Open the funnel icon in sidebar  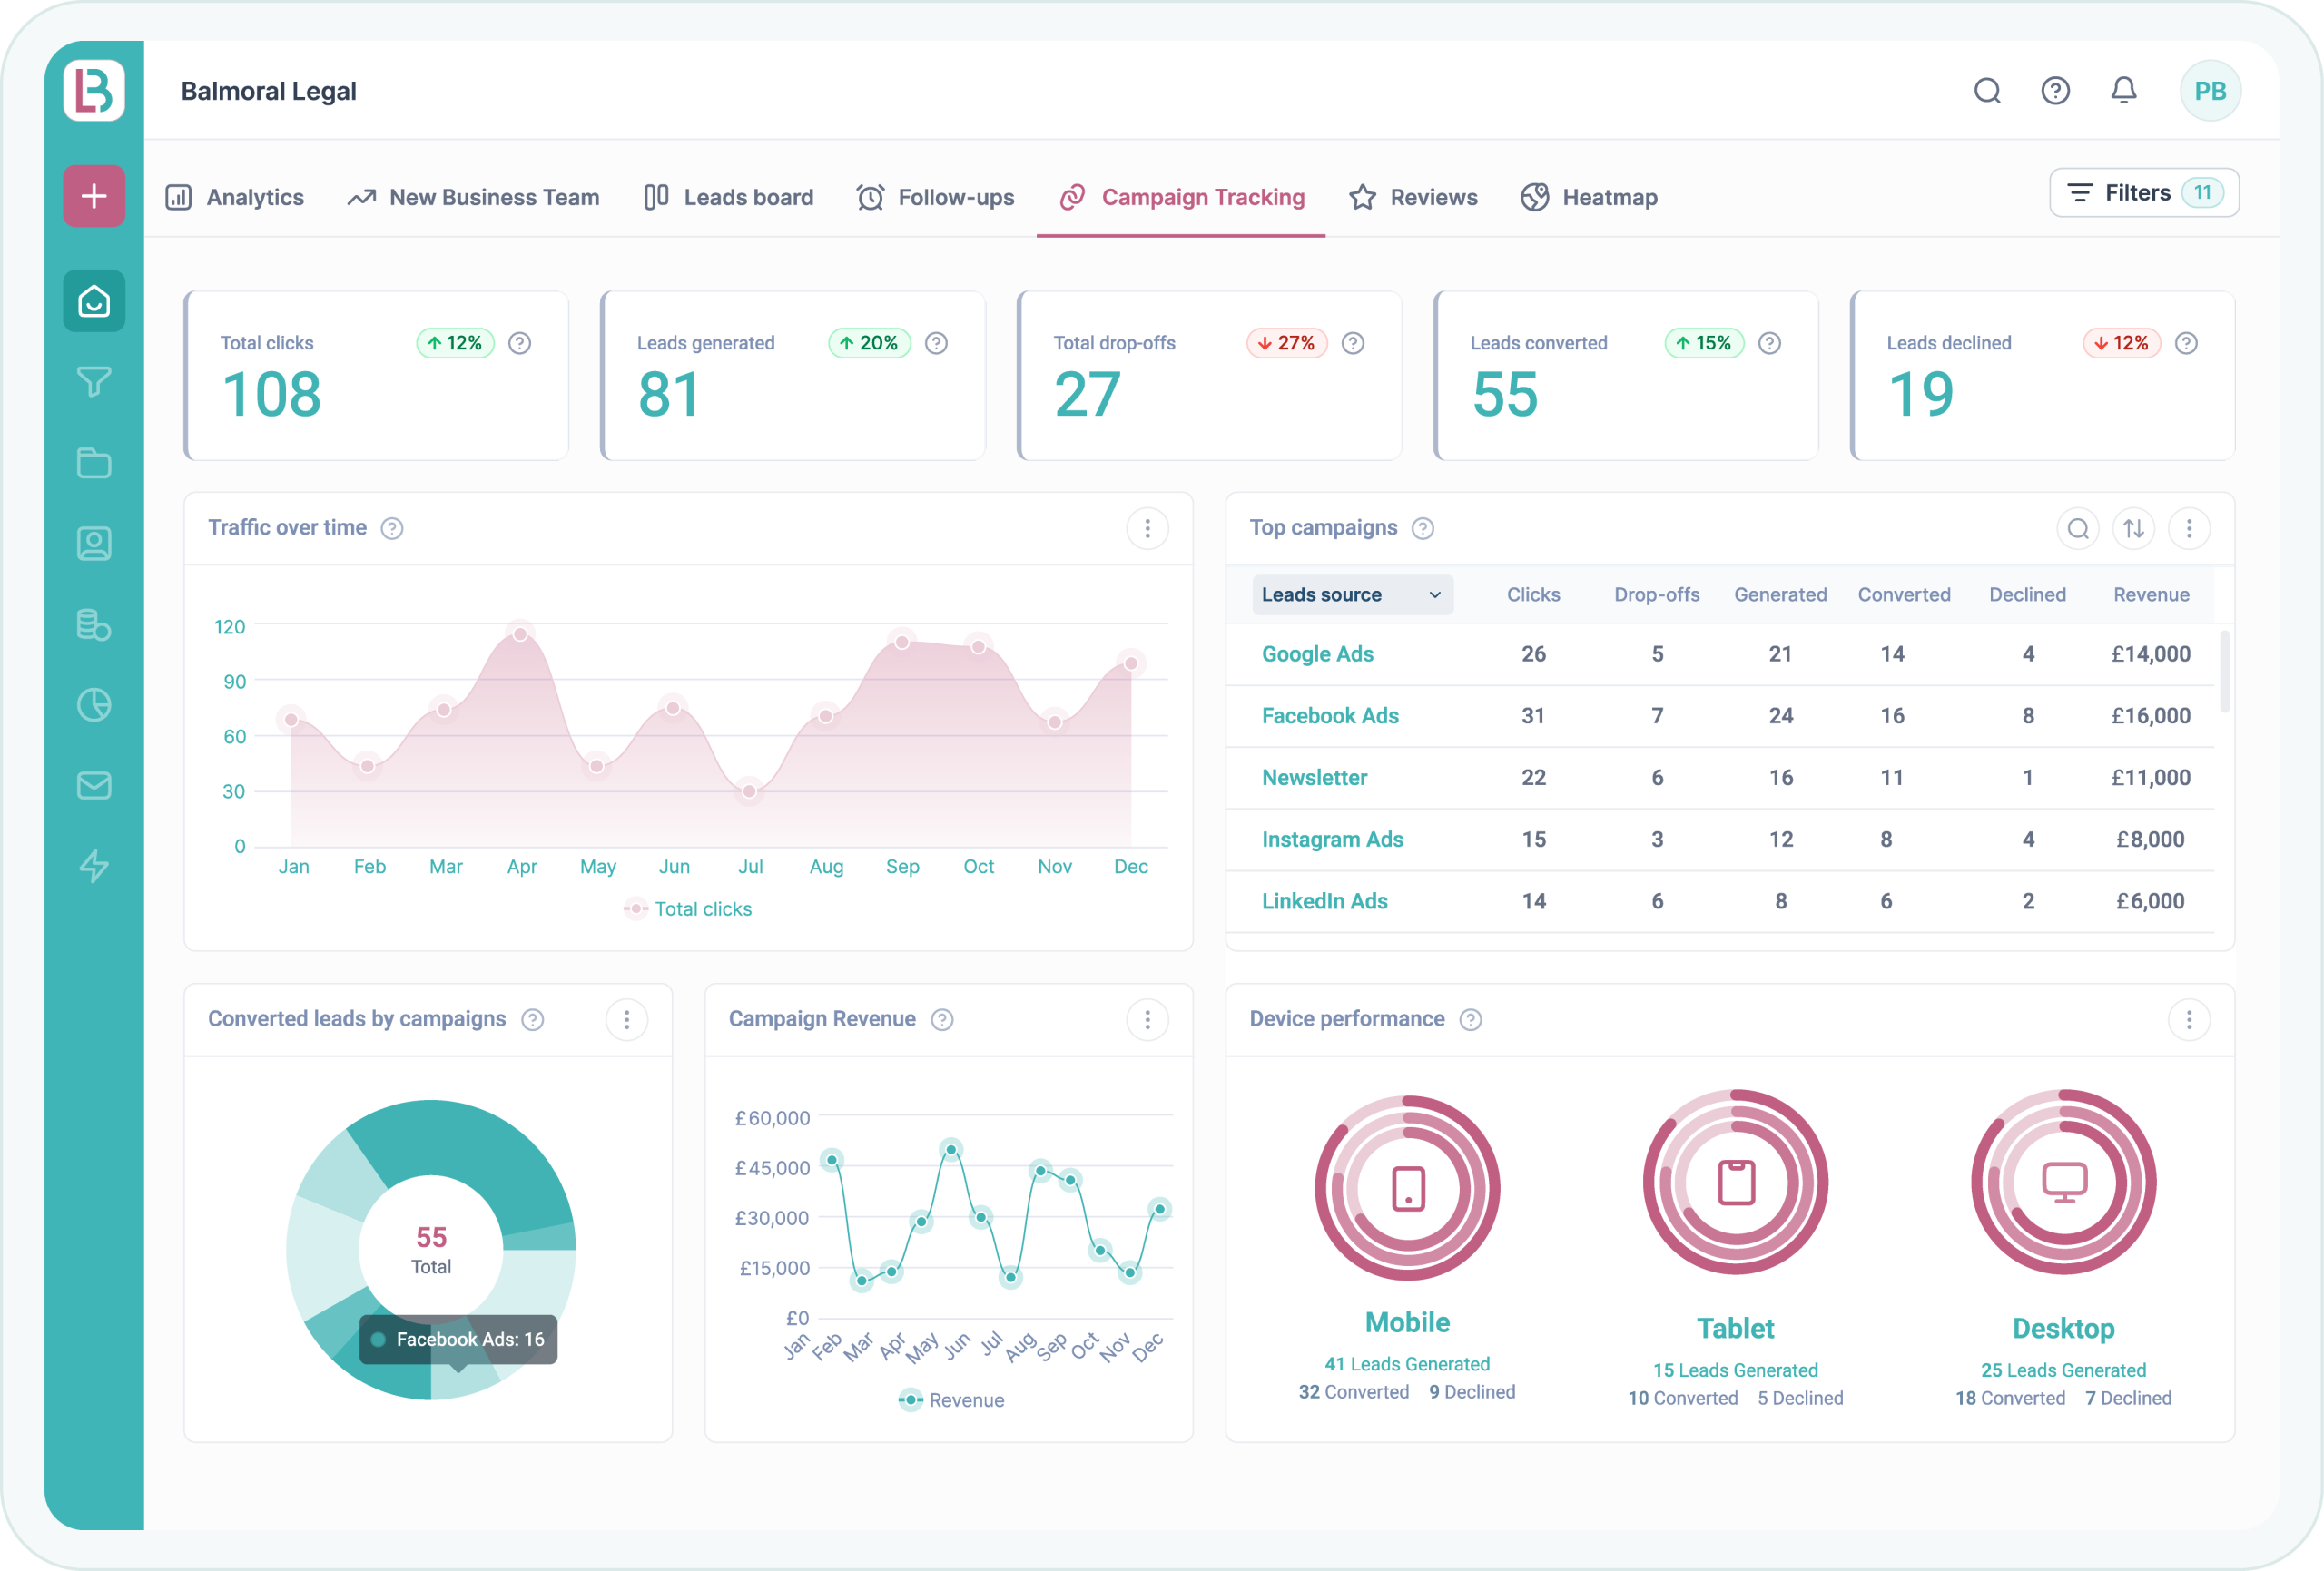[94, 381]
